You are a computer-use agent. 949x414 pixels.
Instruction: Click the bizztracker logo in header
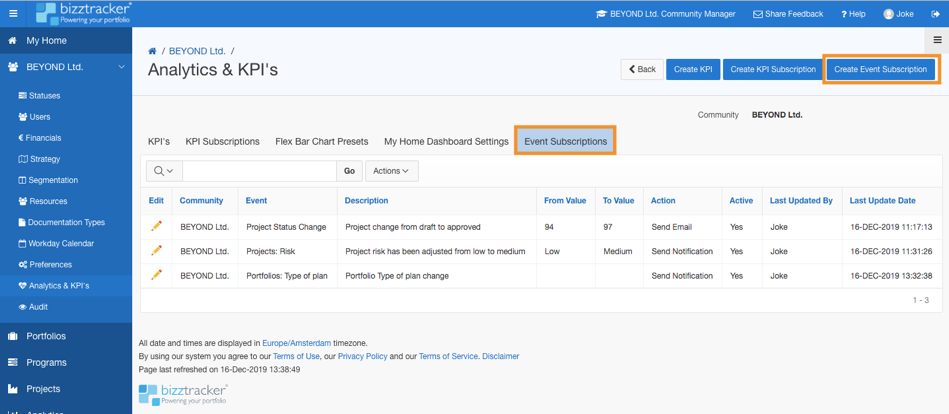(x=84, y=13)
